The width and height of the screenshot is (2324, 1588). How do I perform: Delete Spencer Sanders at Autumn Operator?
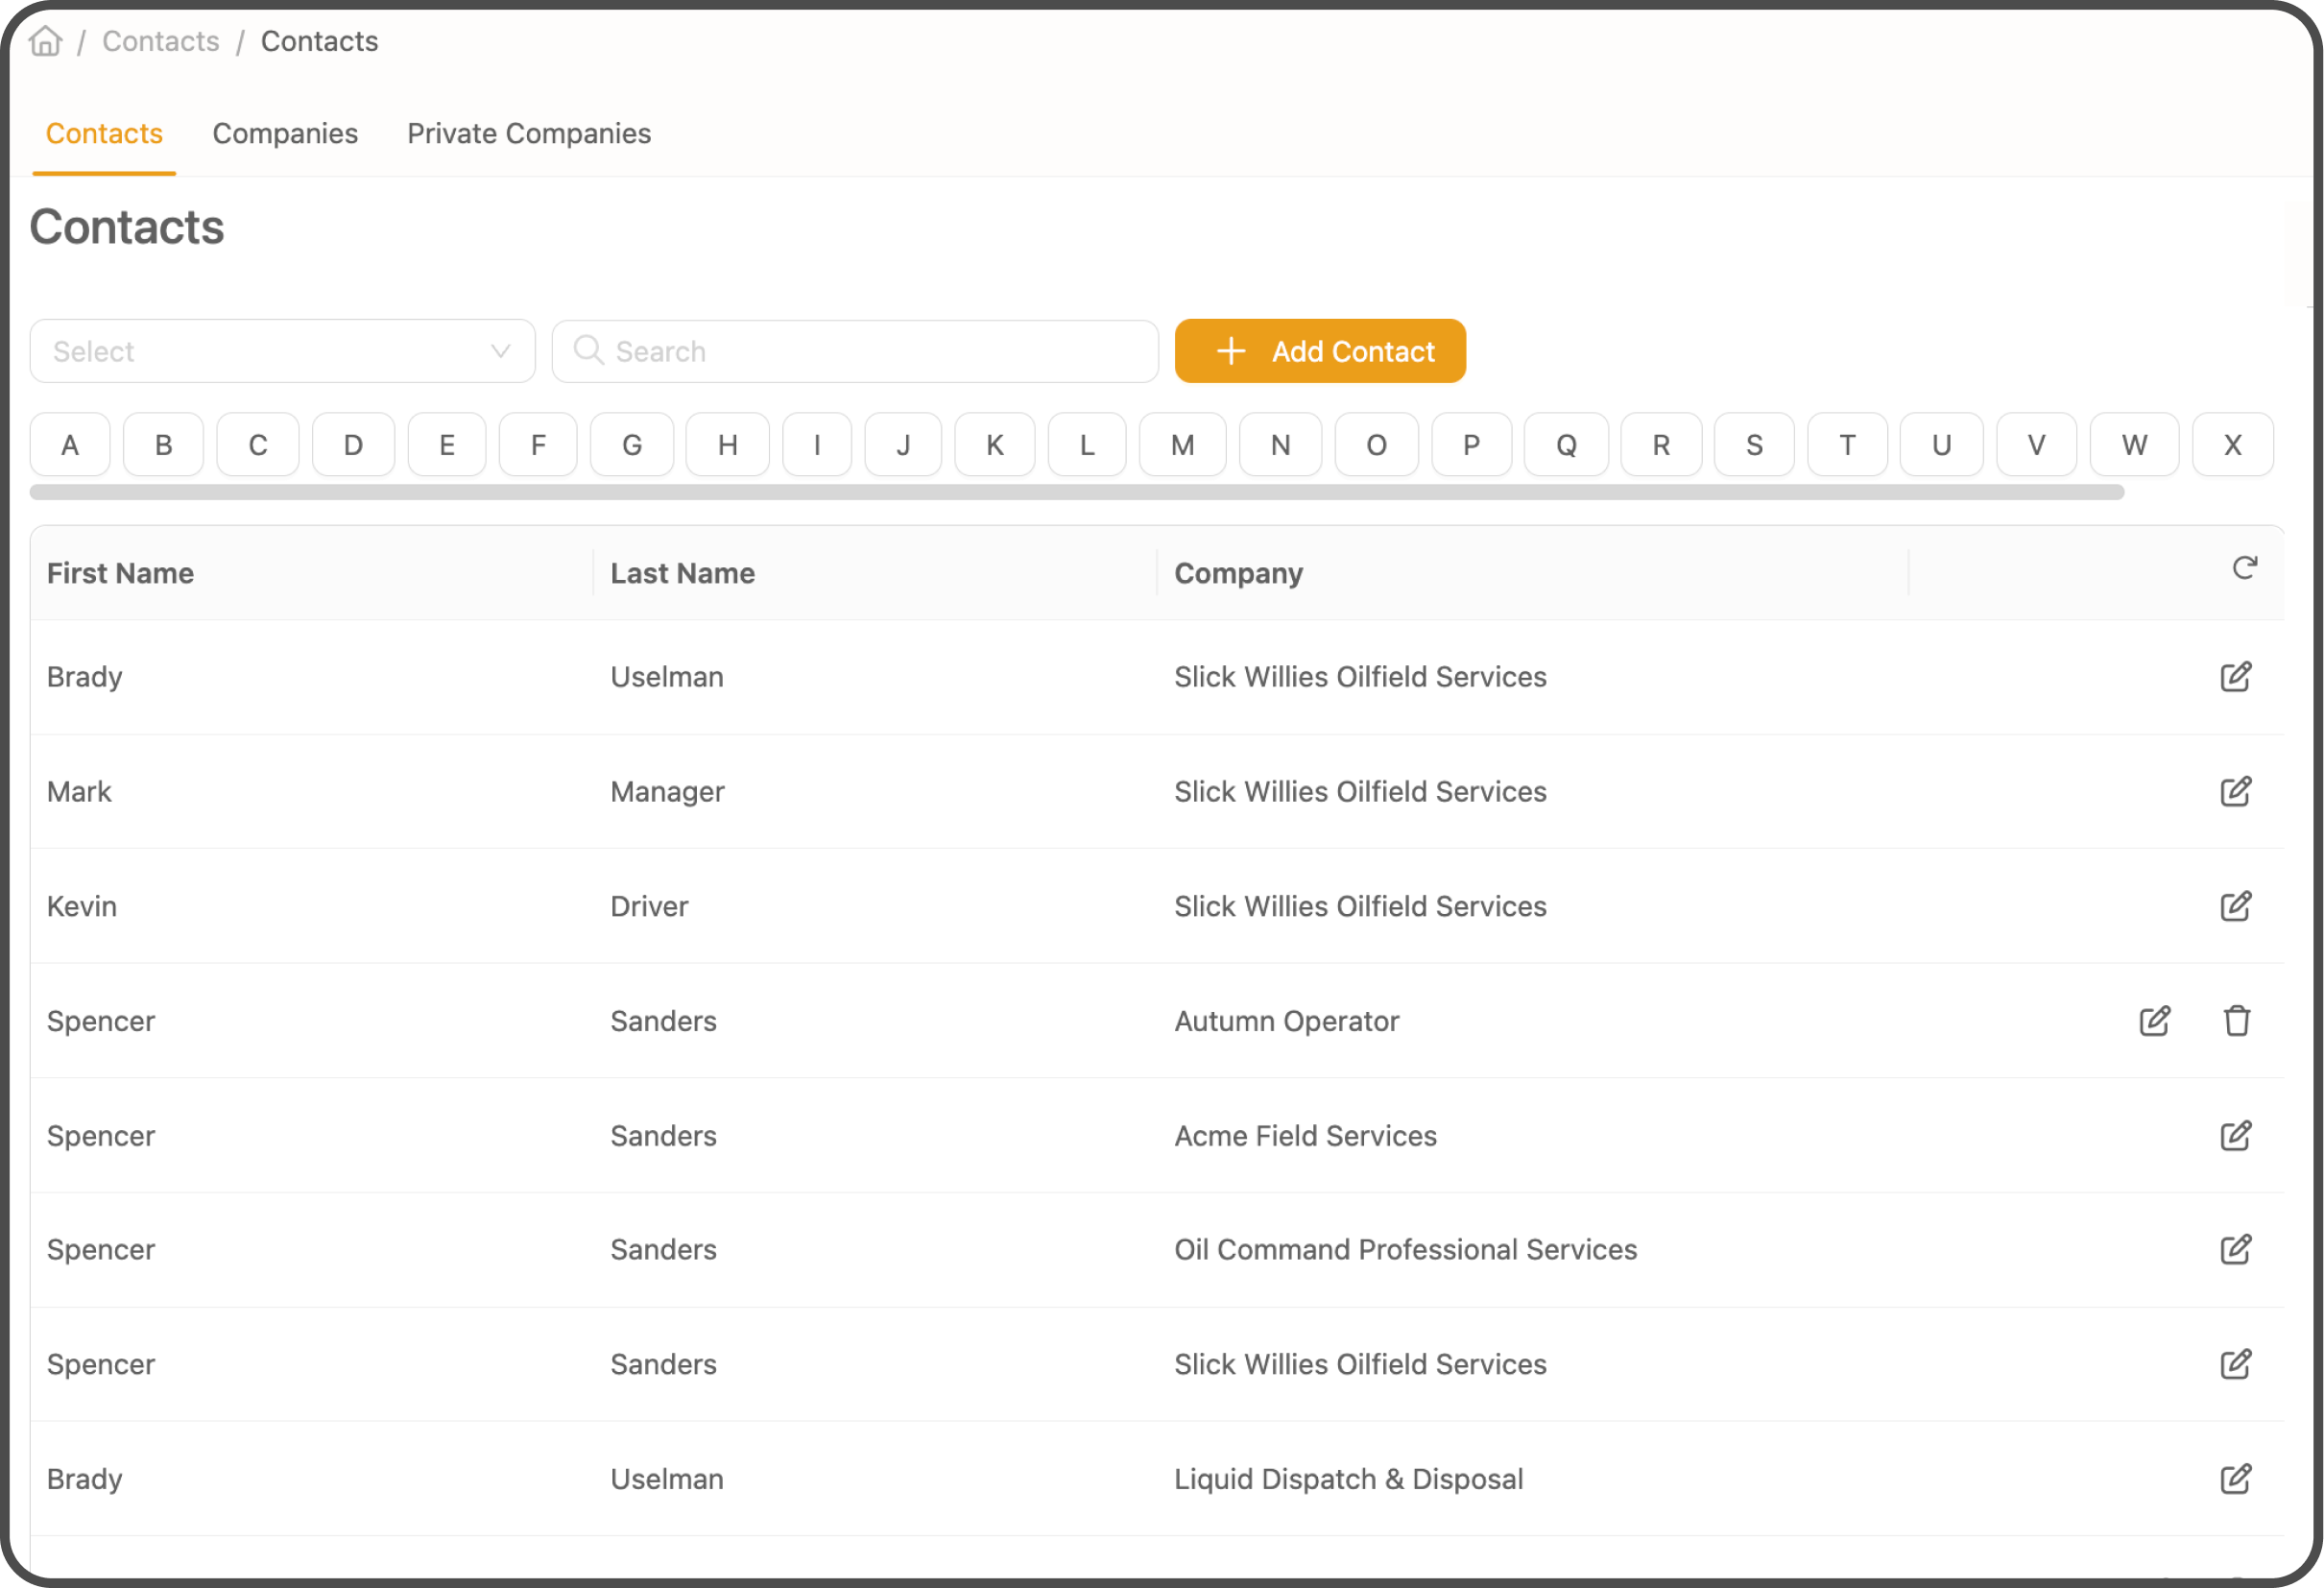point(2238,1021)
